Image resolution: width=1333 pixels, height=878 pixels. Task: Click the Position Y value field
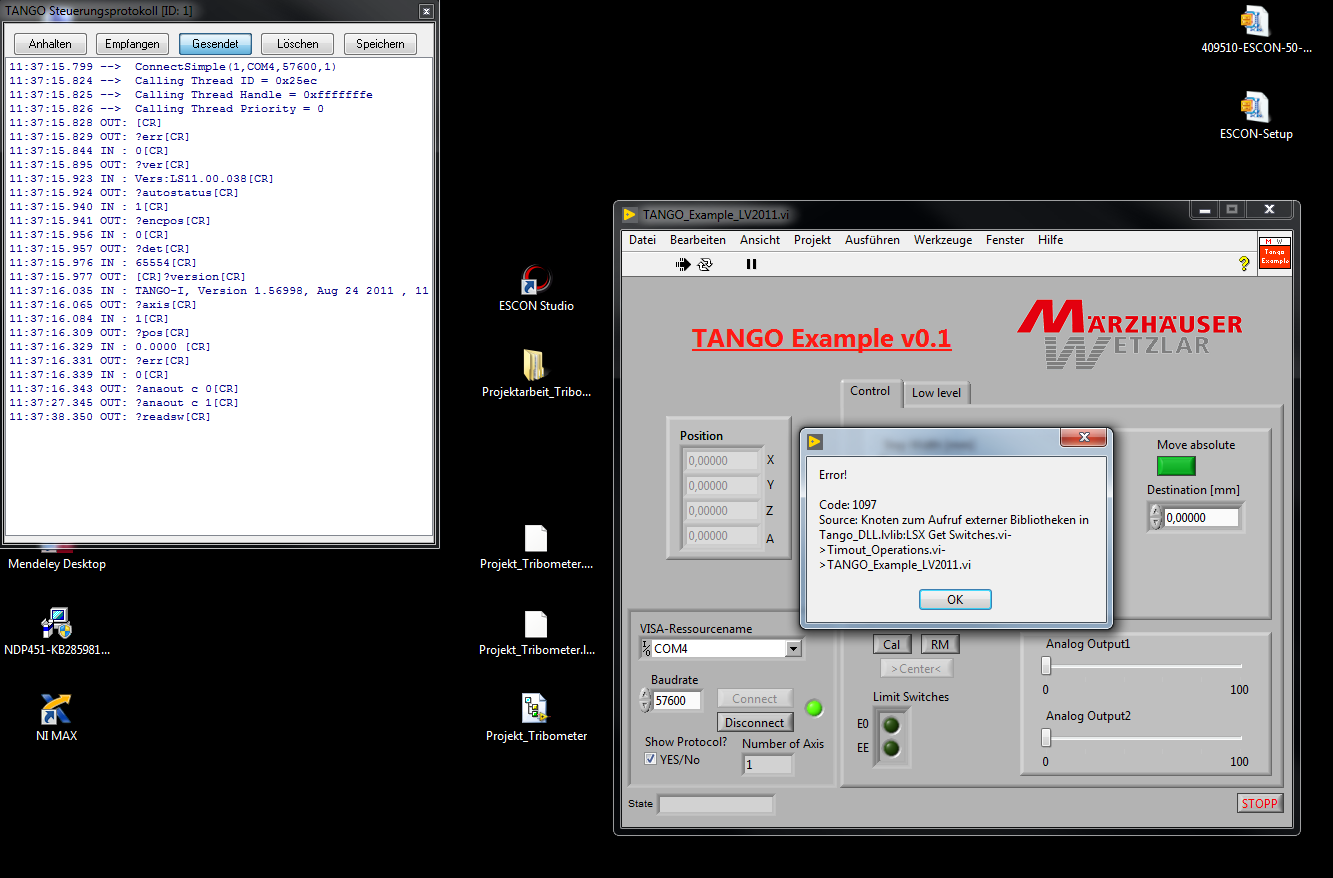(721, 486)
